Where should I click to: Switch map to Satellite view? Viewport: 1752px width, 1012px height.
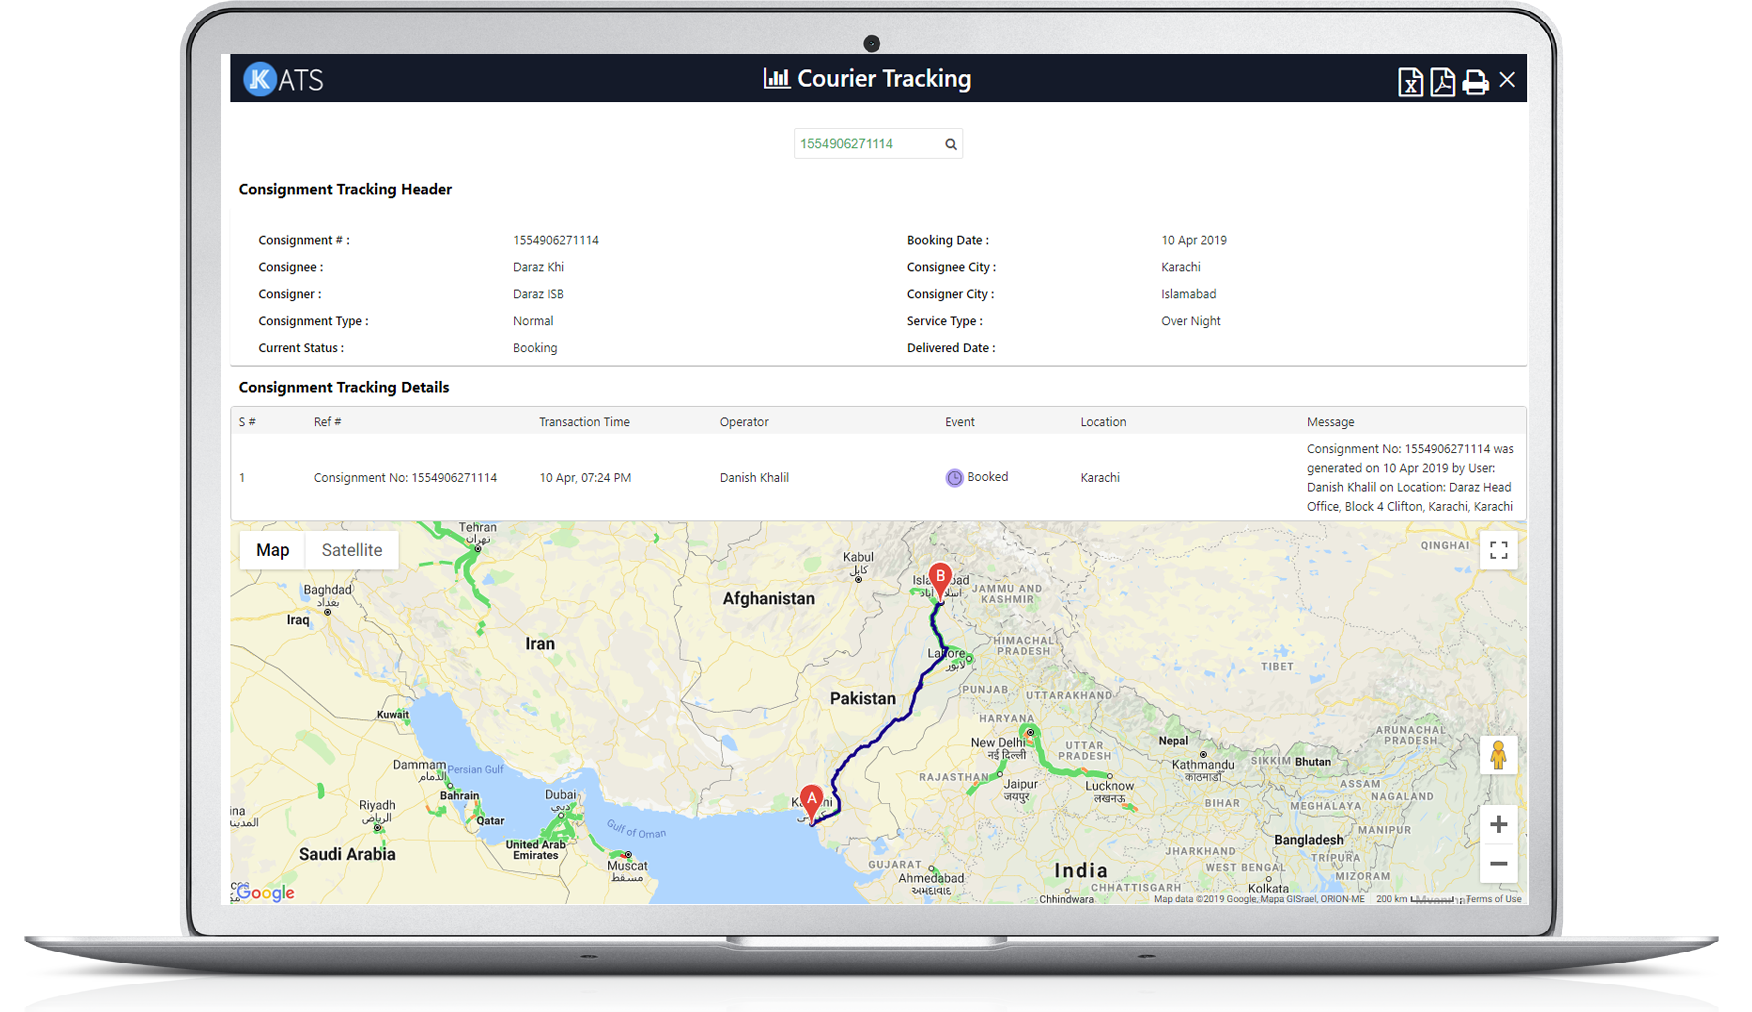click(352, 550)
